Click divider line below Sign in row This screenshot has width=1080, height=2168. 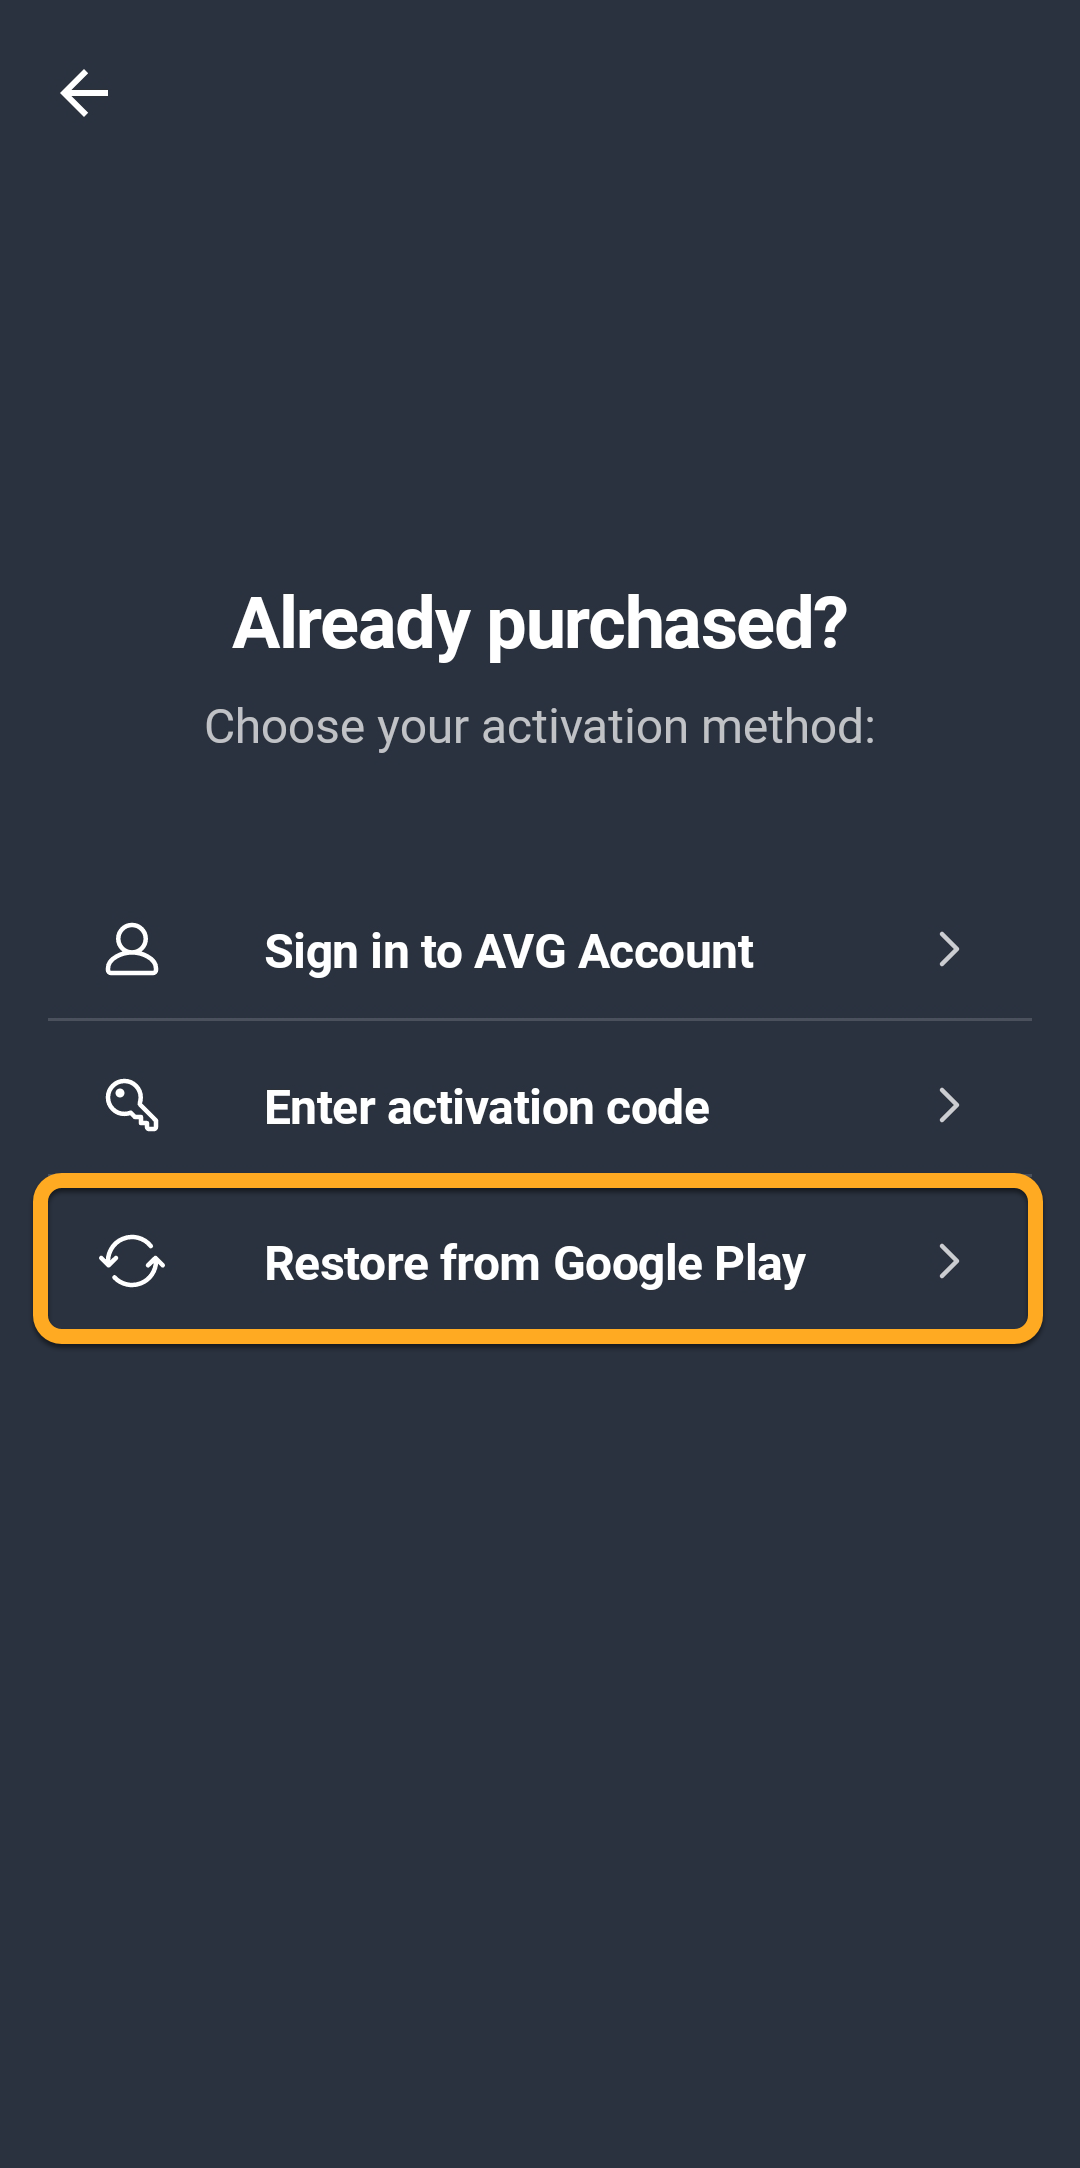click(x=540, y=1019)
